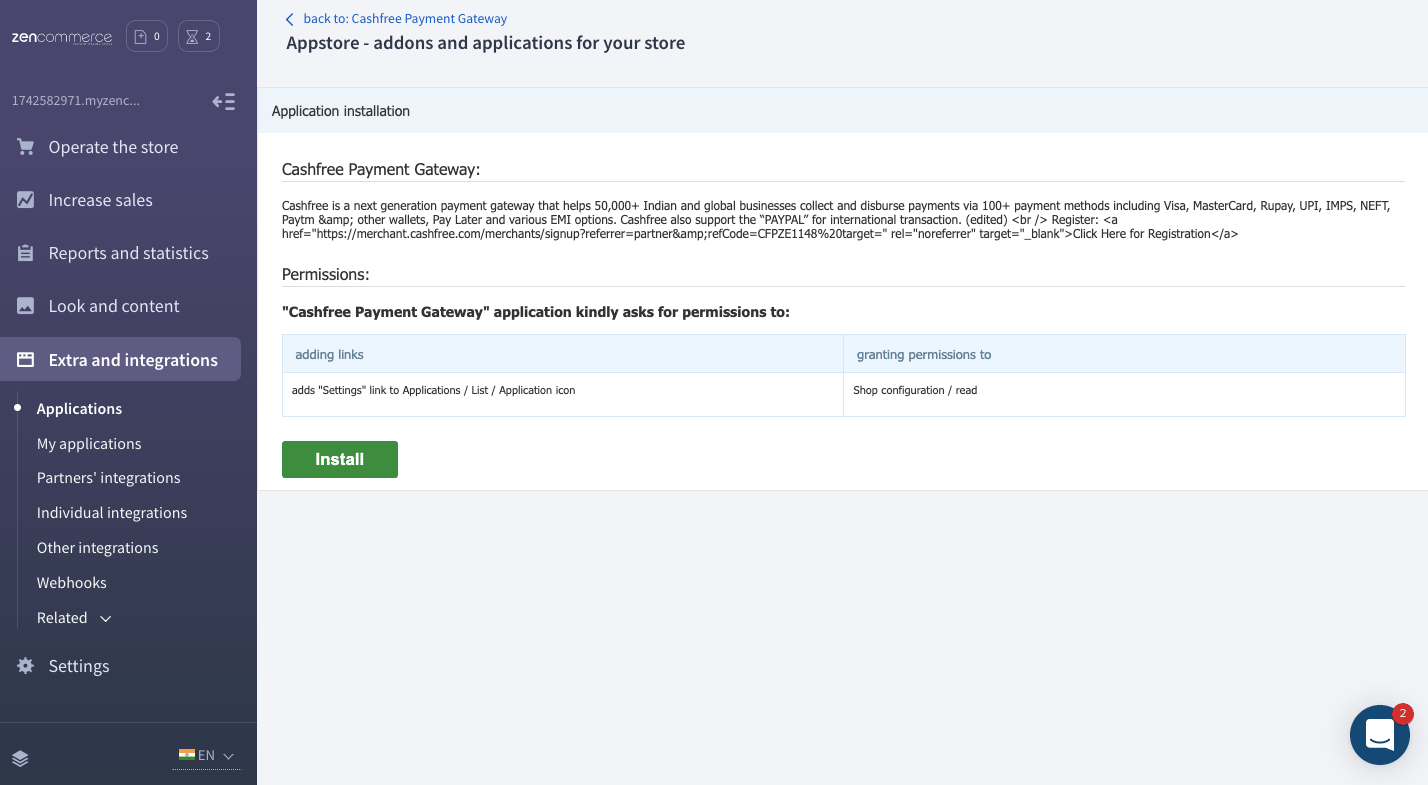Click the Permissions: heading

326,274
